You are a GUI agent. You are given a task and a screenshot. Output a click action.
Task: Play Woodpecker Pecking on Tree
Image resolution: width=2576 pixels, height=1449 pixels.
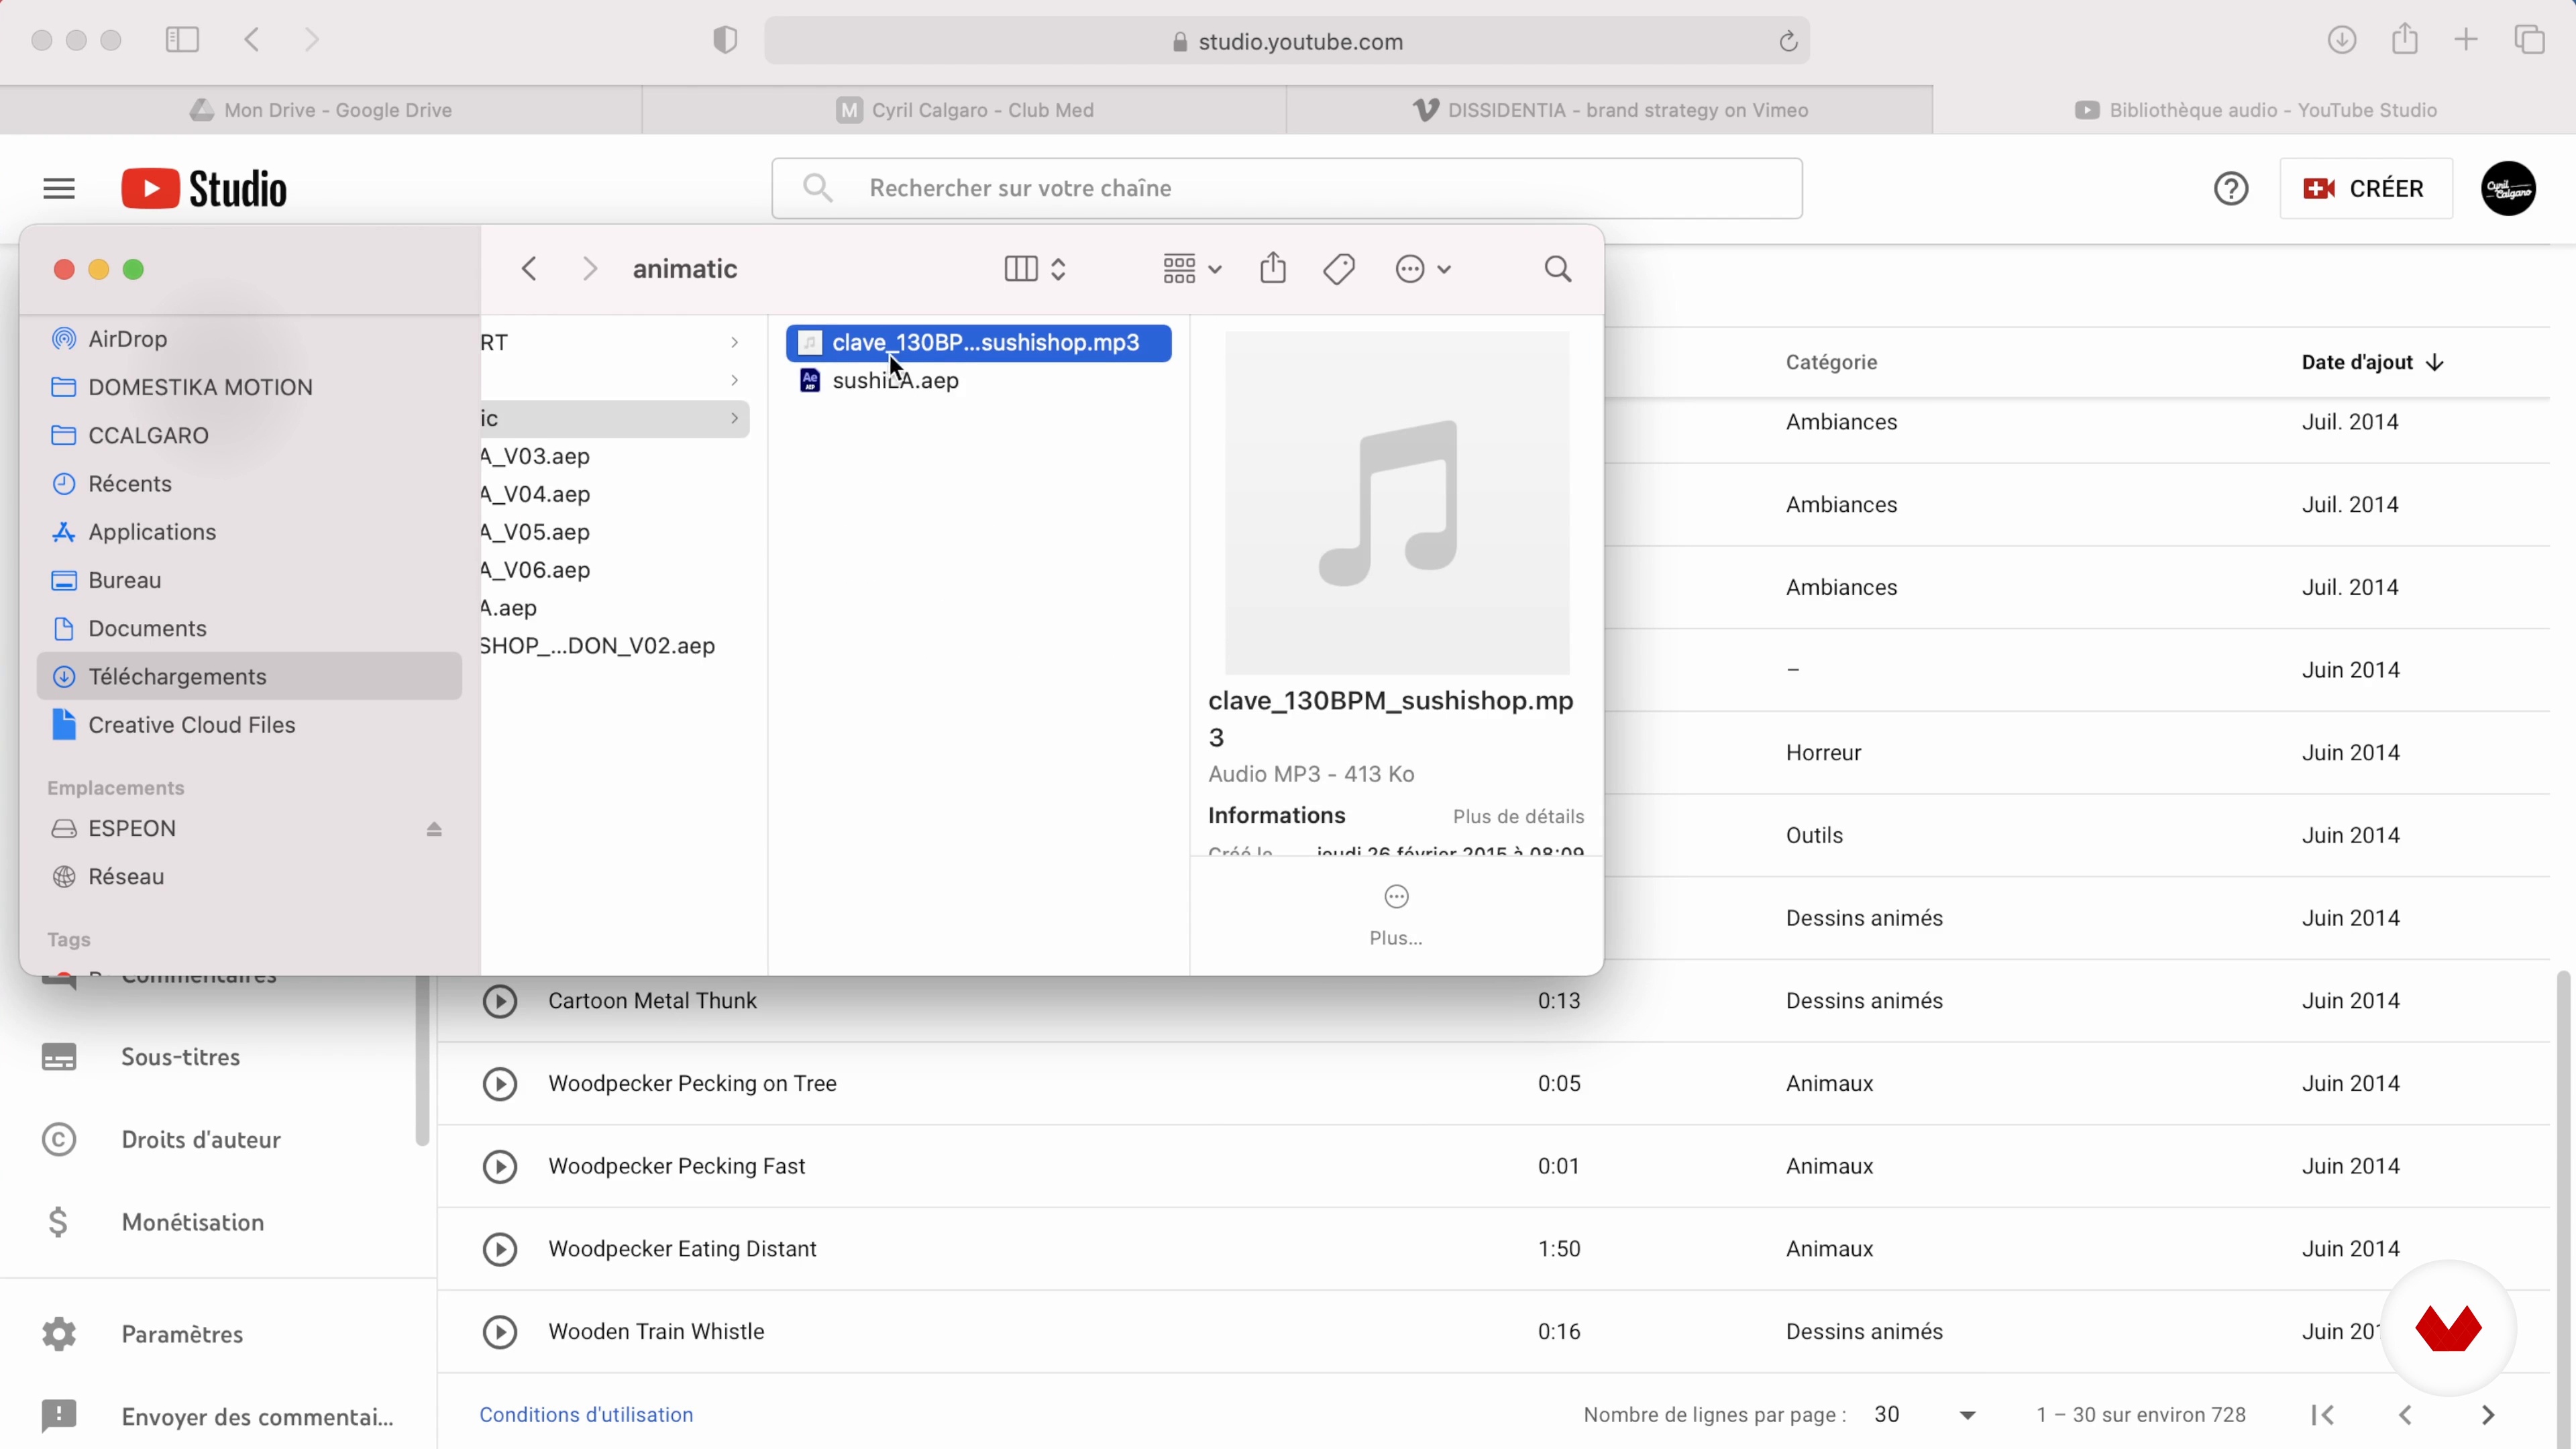pyautogui.click(x=500, y=1084)
